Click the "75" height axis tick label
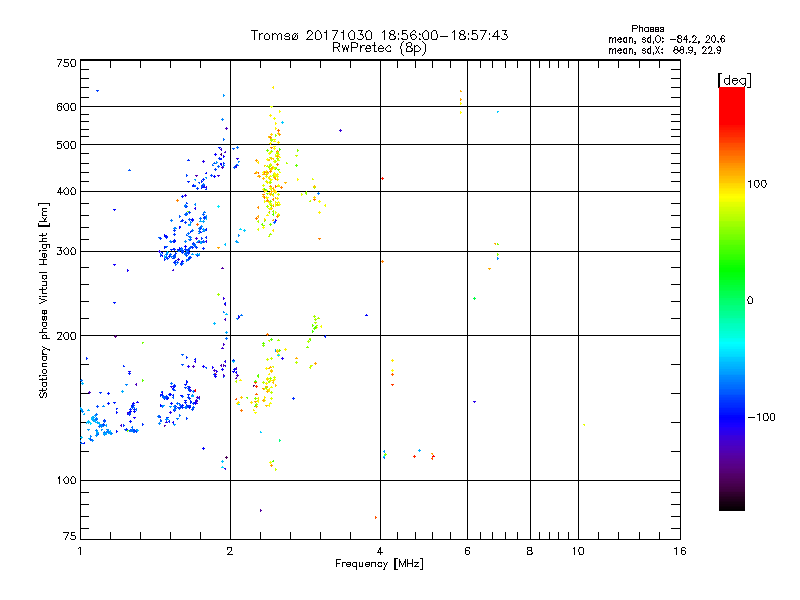800x600 pixels. click(70, 536)
